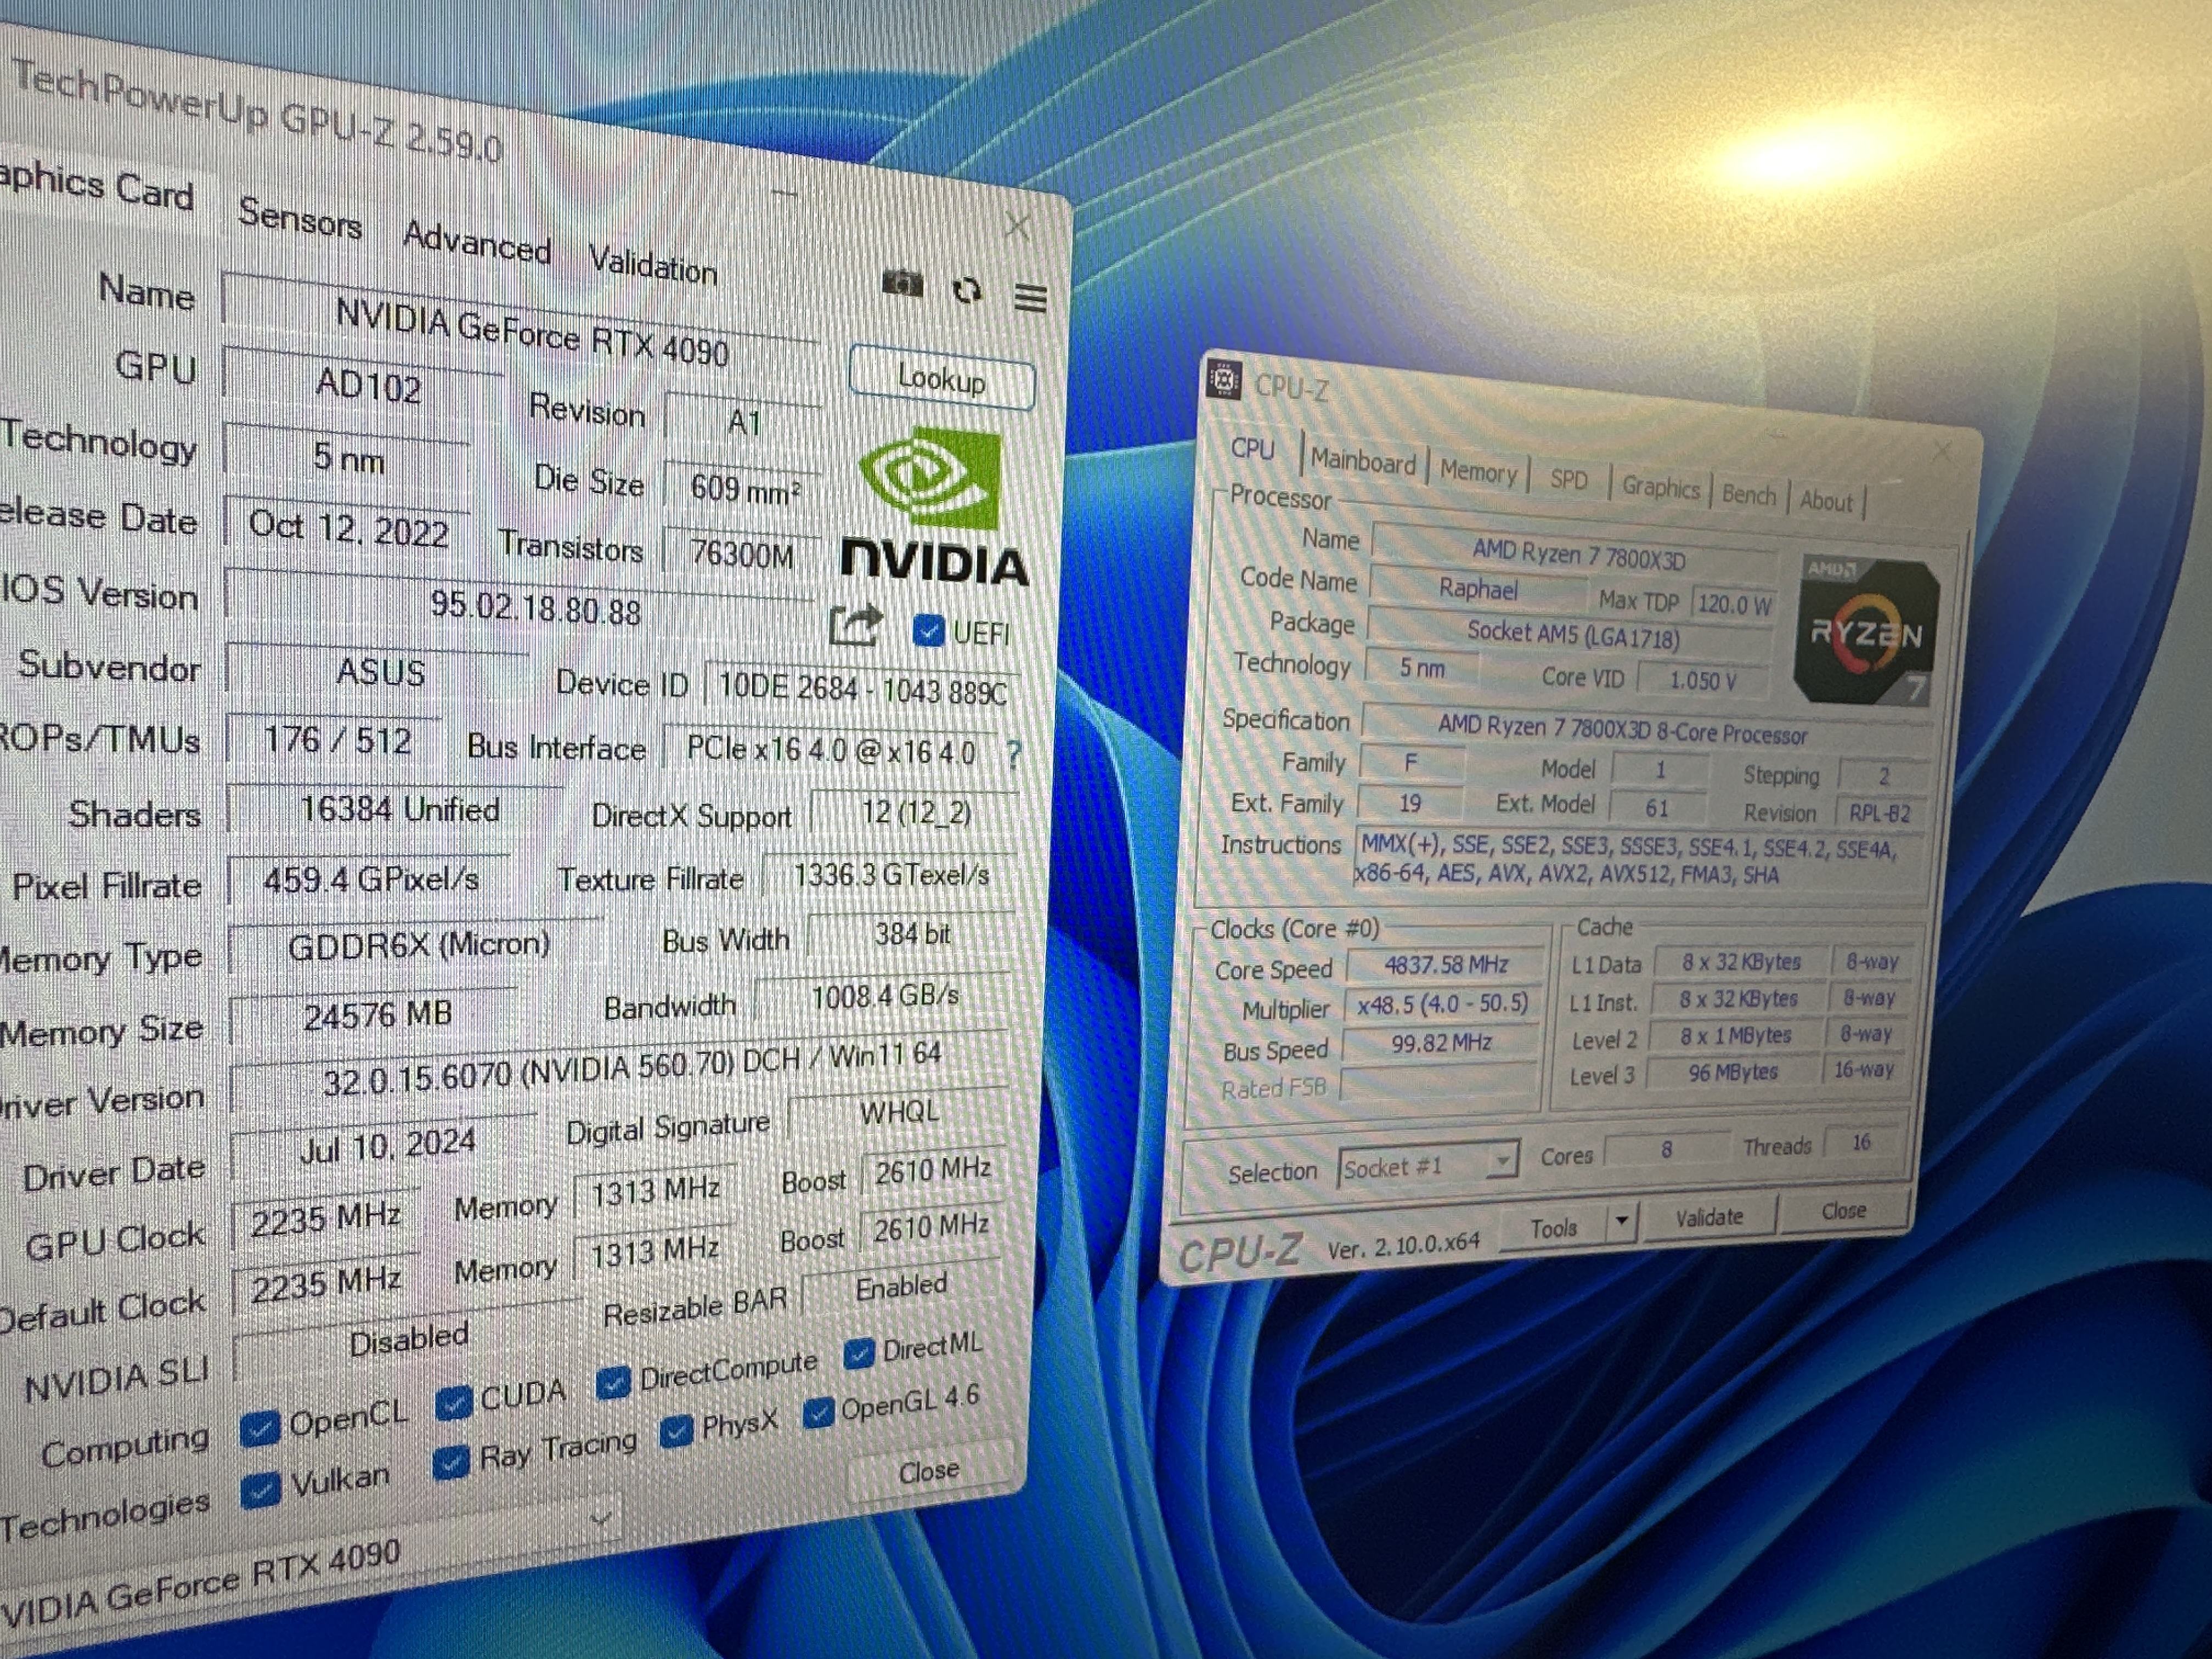Click the GPU-Z screenshot camera icon
The height and width of the screenshot is (1659, 2212).
pos(902,285)
